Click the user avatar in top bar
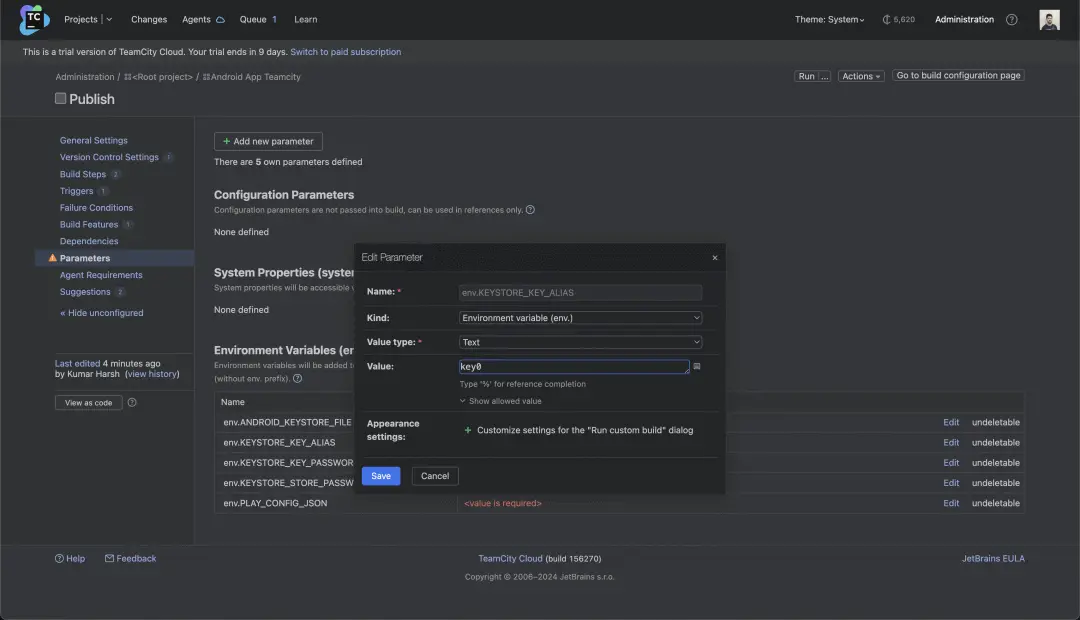Screen dimensions: 1080x620 1049,20
